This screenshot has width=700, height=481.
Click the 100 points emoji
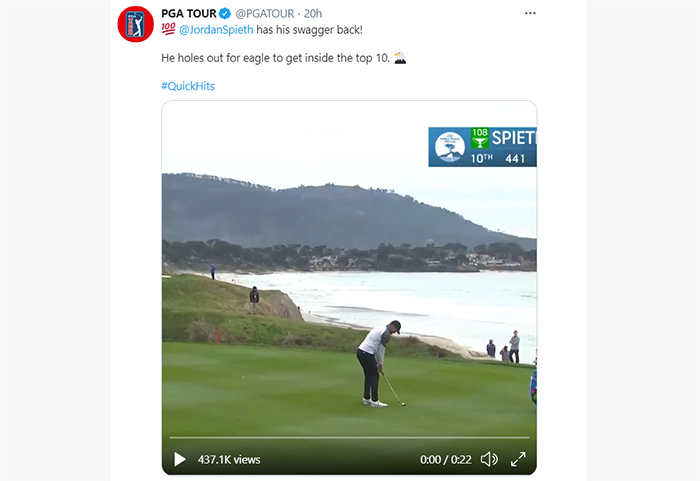[x=168, y=29]
